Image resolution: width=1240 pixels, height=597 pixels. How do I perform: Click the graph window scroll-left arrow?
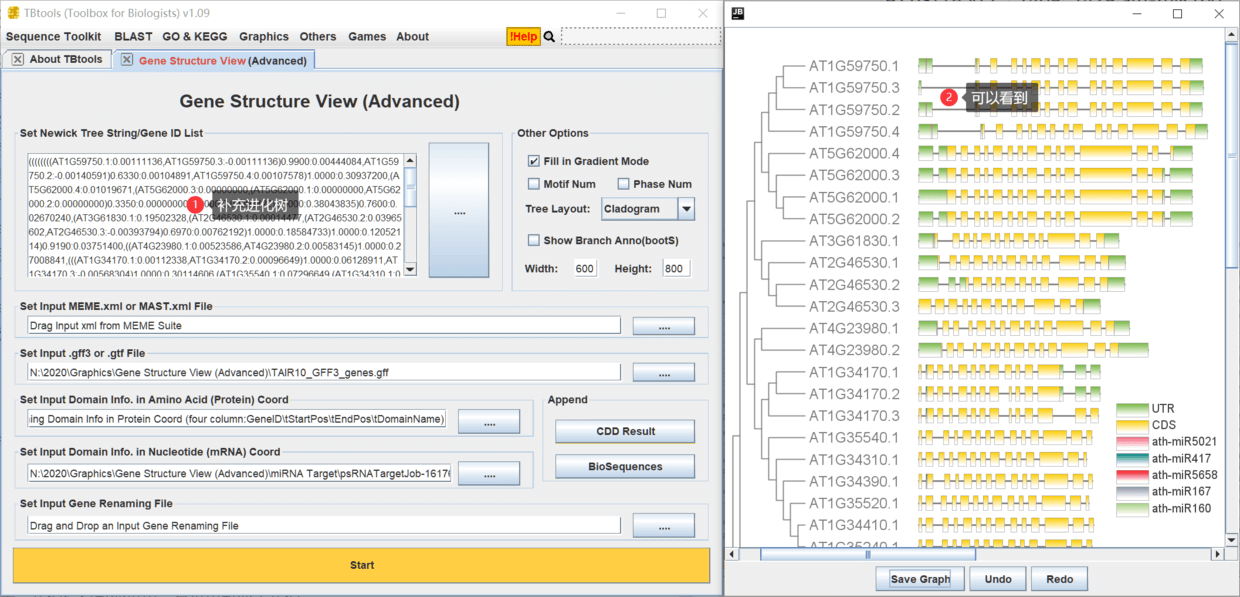click(x=733, y=554)
